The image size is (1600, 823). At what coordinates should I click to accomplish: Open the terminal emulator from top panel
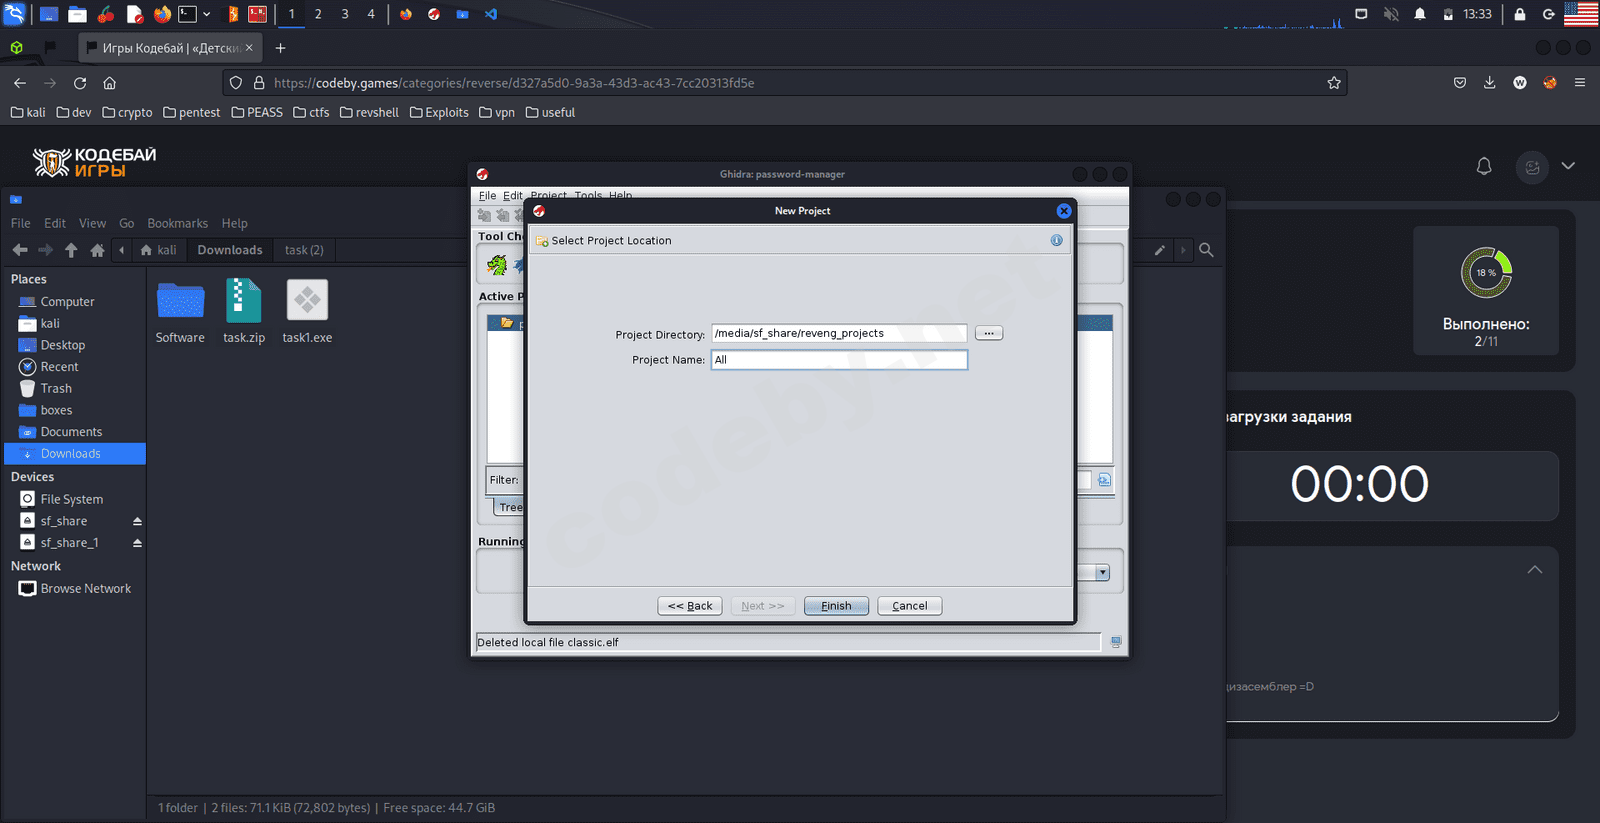point(187,14)
